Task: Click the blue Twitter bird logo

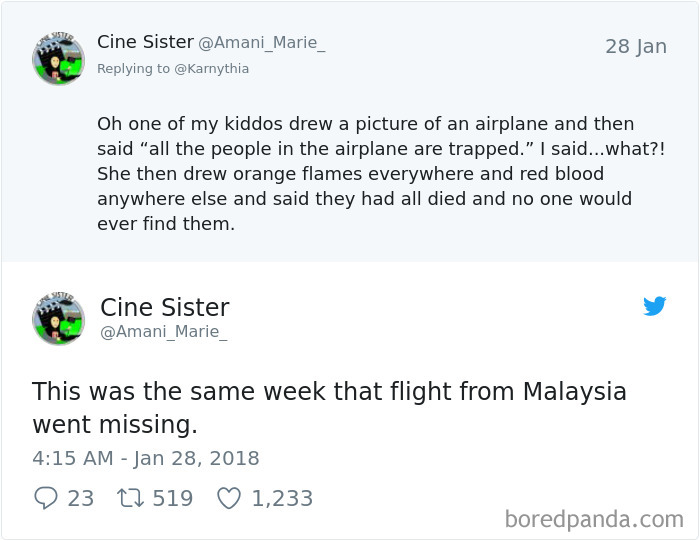Action: coord(655,306)
